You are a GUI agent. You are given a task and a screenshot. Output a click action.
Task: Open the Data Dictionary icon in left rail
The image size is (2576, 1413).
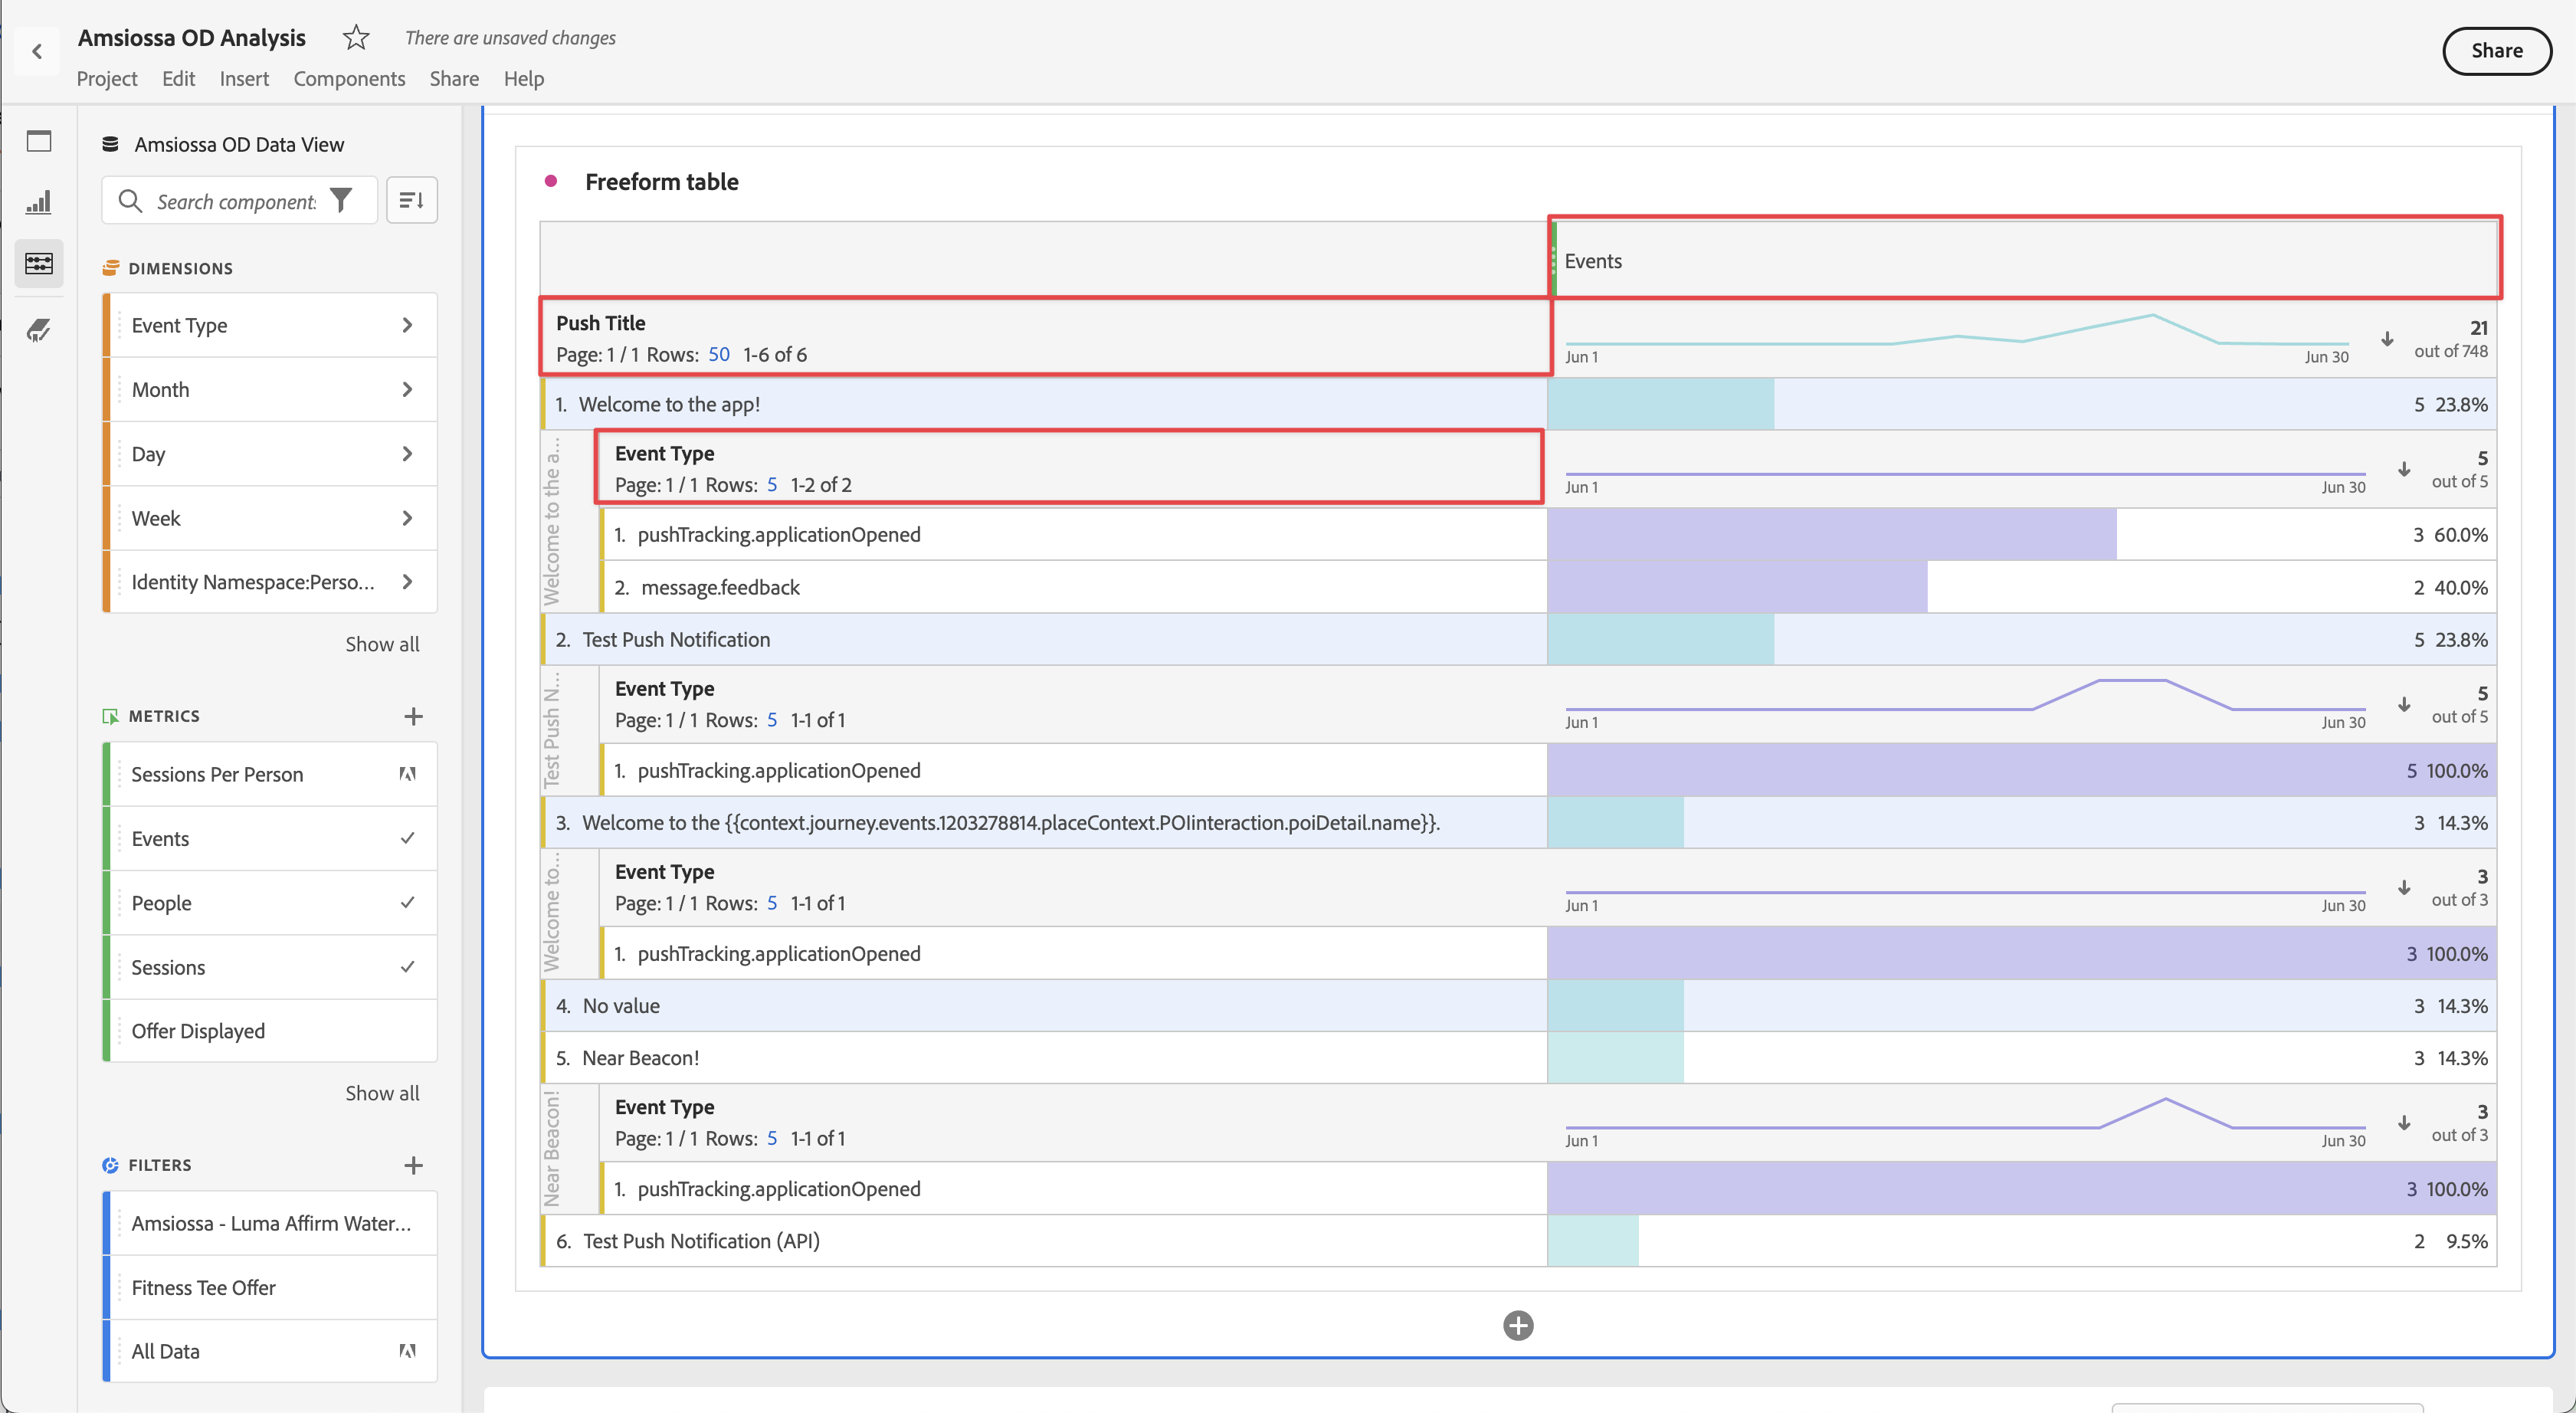(39, 329)
